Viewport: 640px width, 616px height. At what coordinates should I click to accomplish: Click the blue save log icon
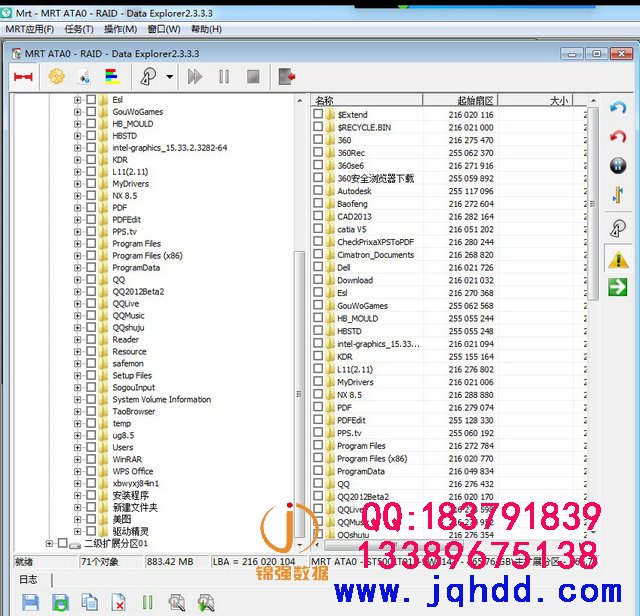30,602
